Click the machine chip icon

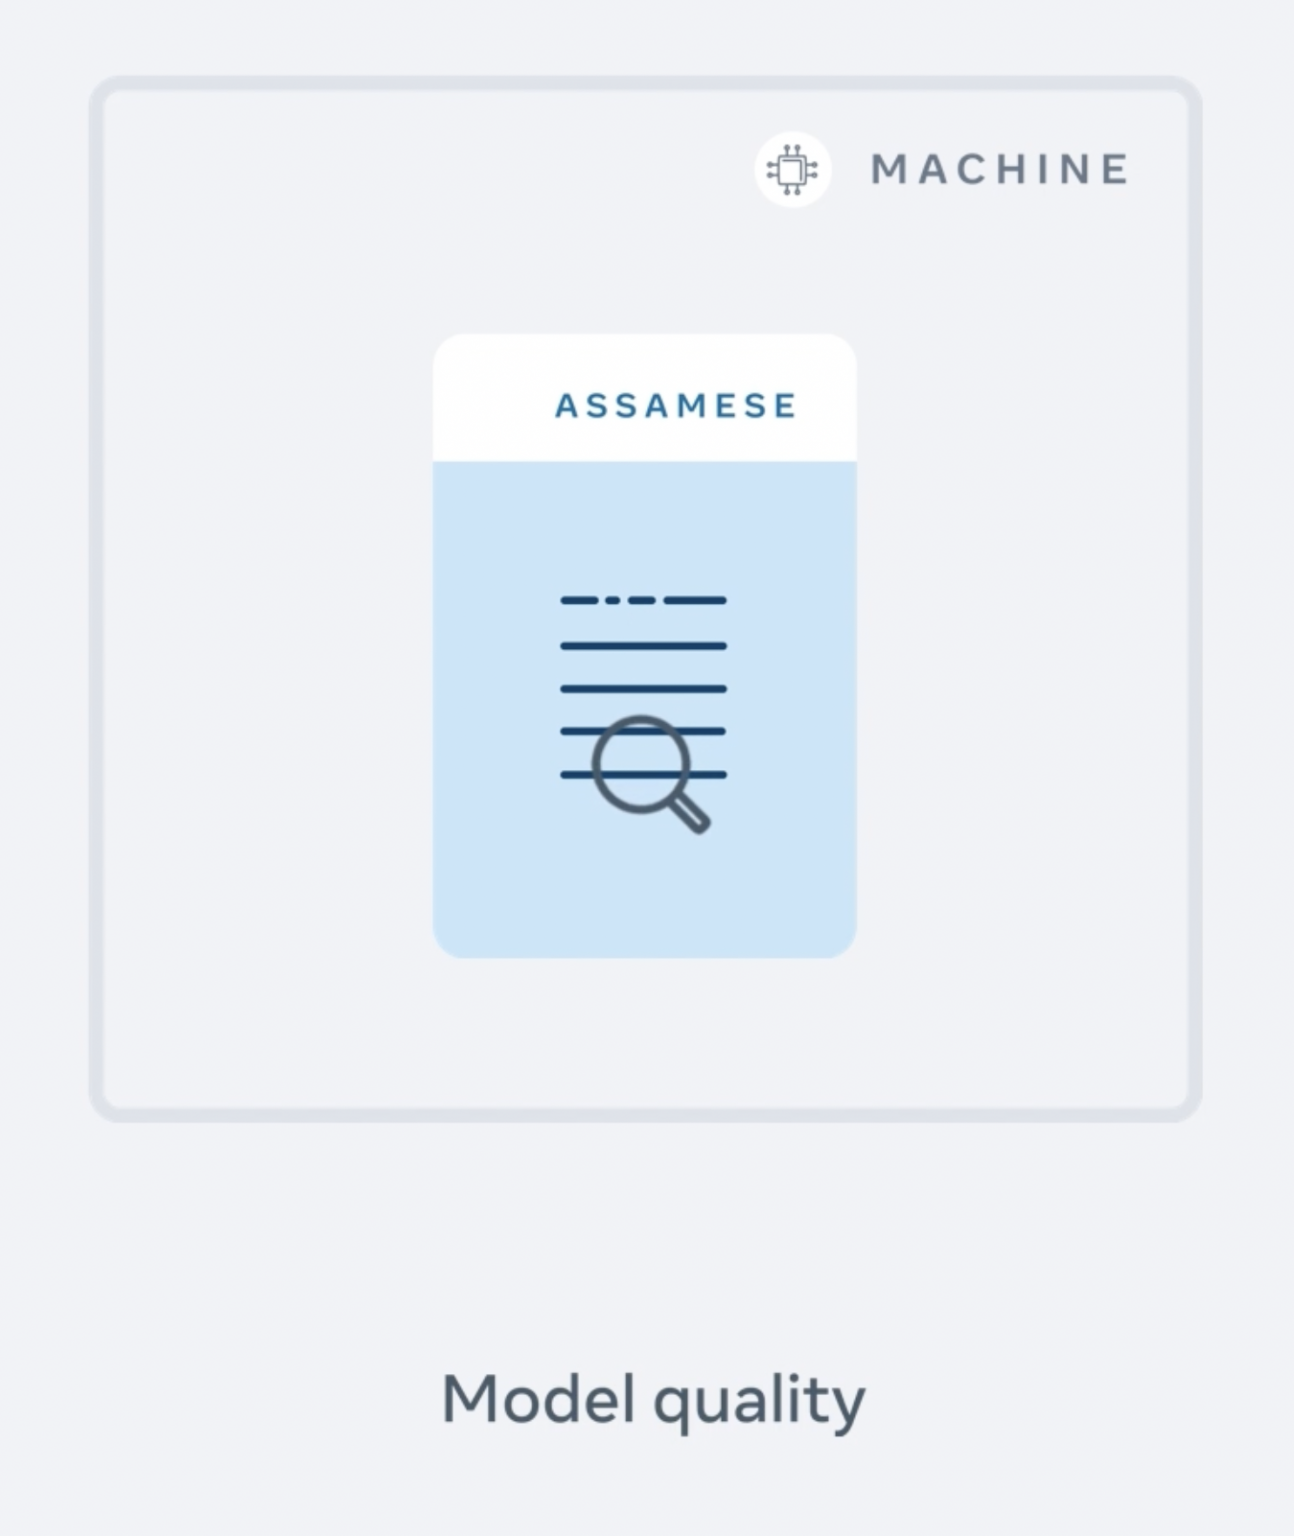(x=792, y=170)
